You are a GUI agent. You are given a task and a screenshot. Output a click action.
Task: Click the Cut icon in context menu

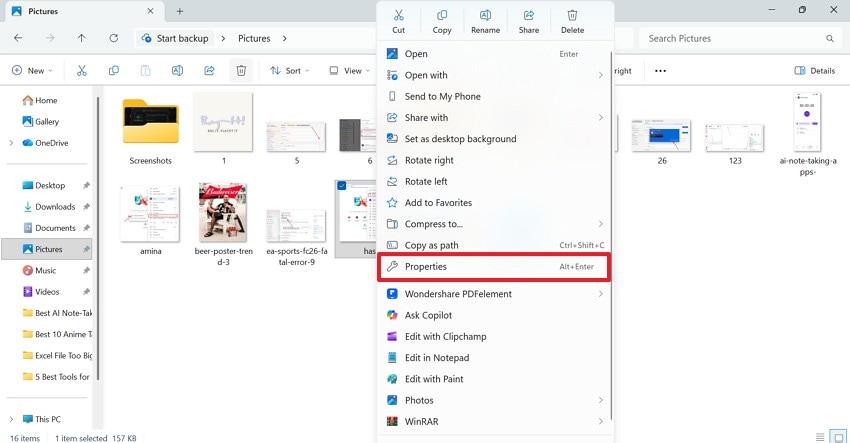[x=398, y=15]
